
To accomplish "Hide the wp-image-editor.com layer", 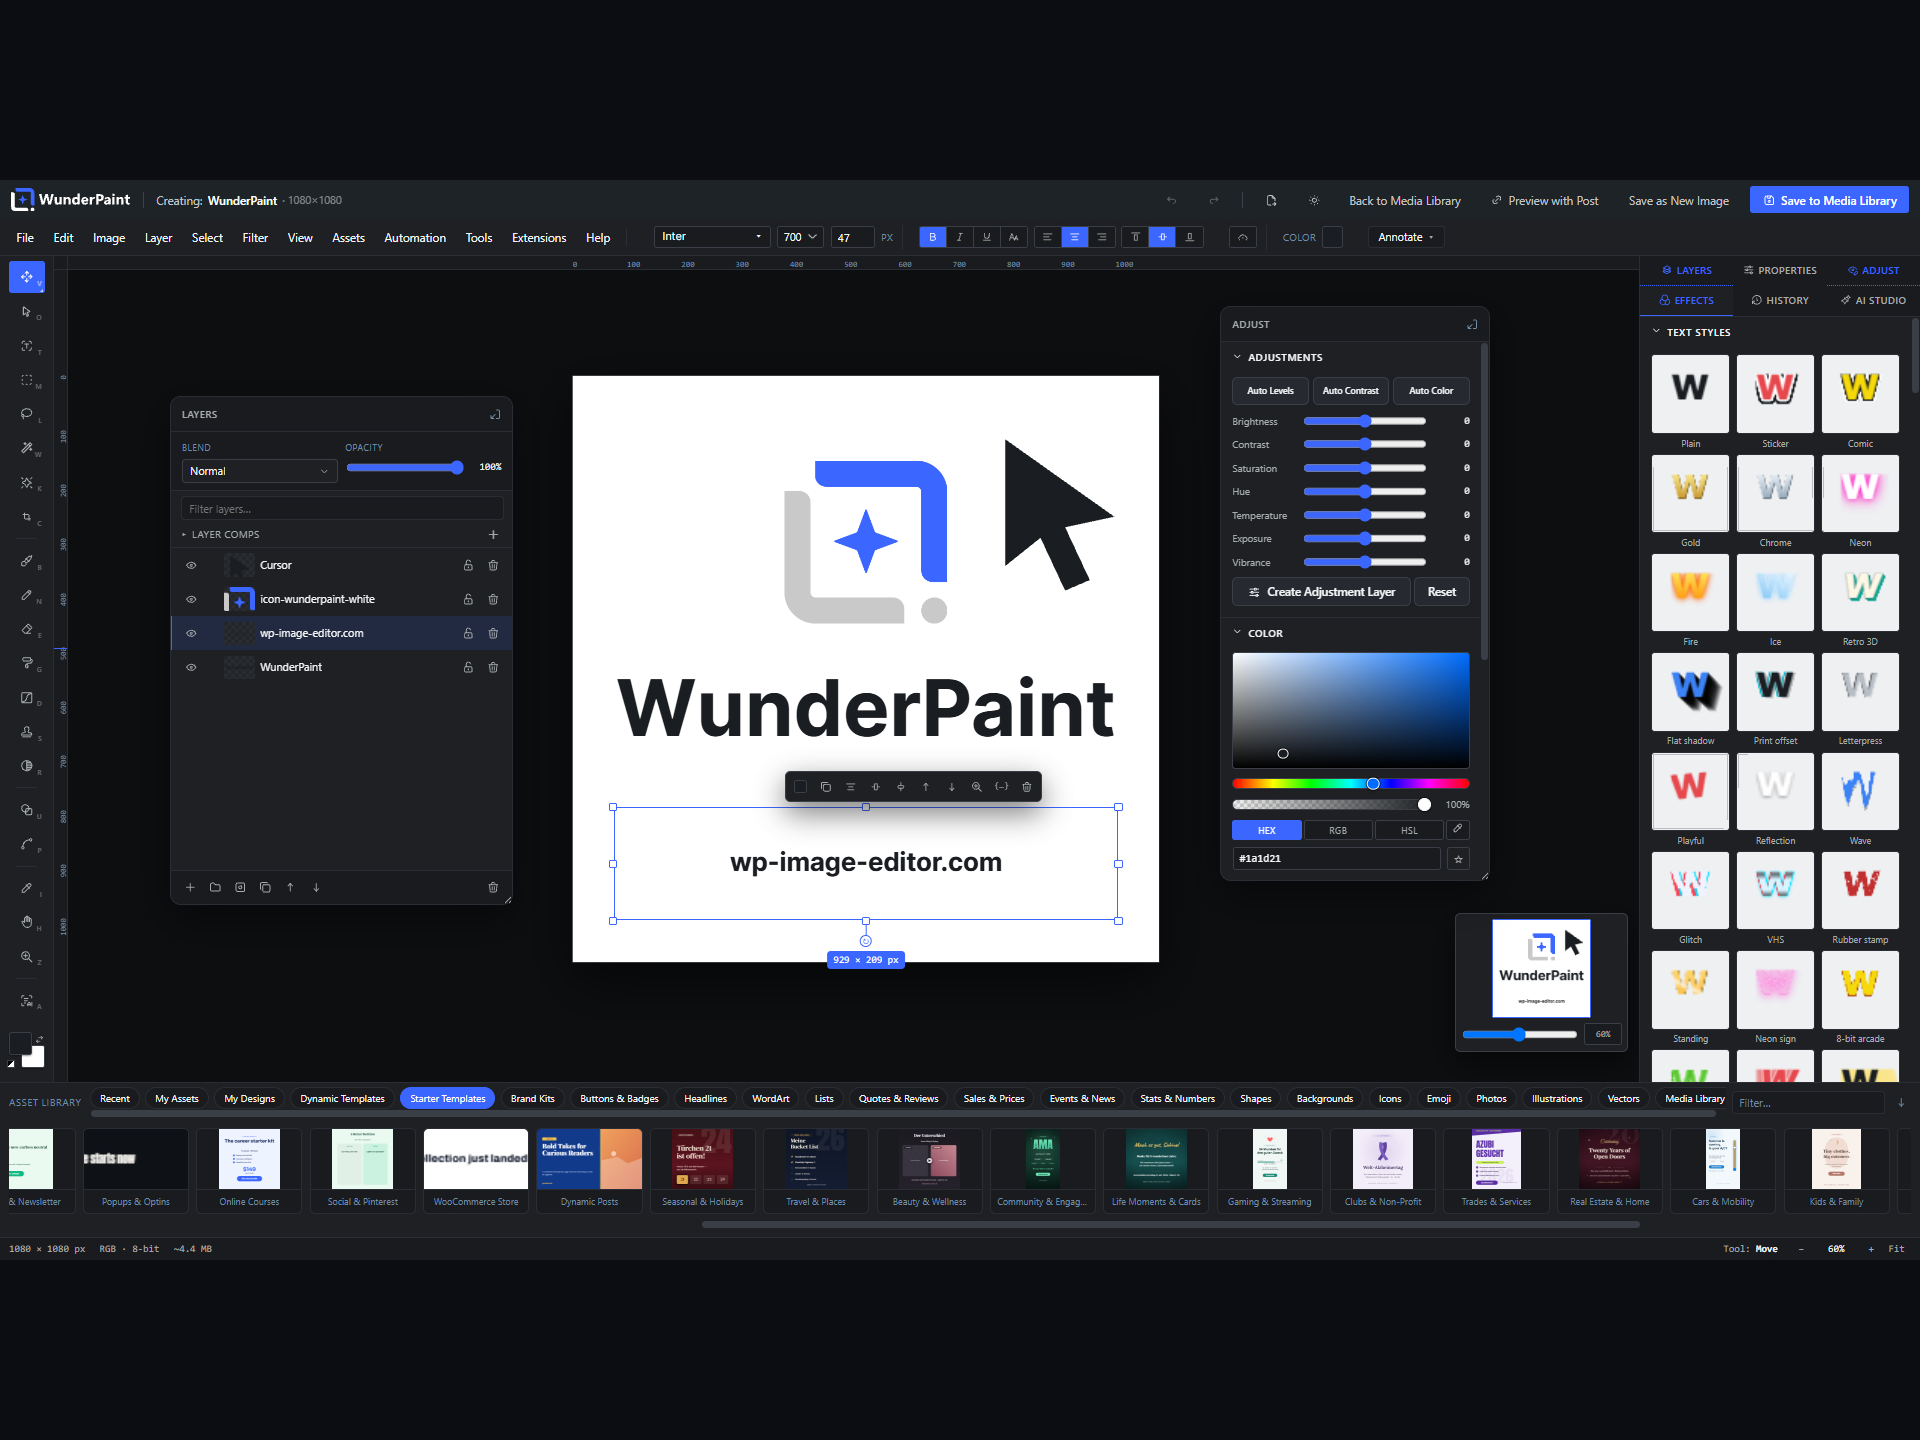I will coord(191,633).
